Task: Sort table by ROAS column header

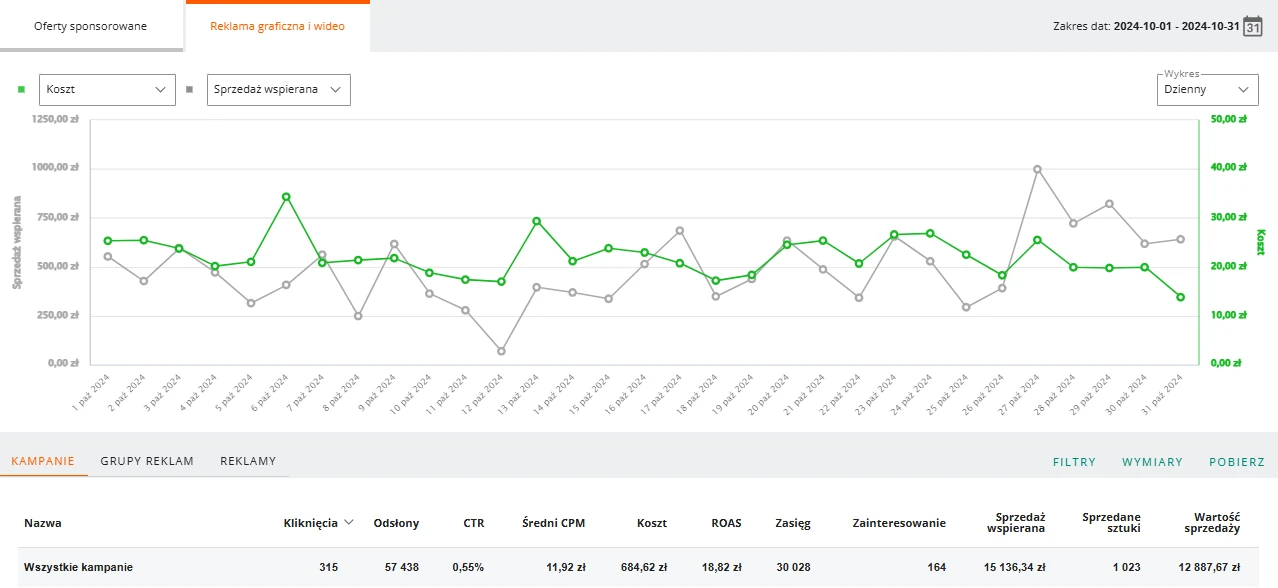Action: (x=726, y=522)
